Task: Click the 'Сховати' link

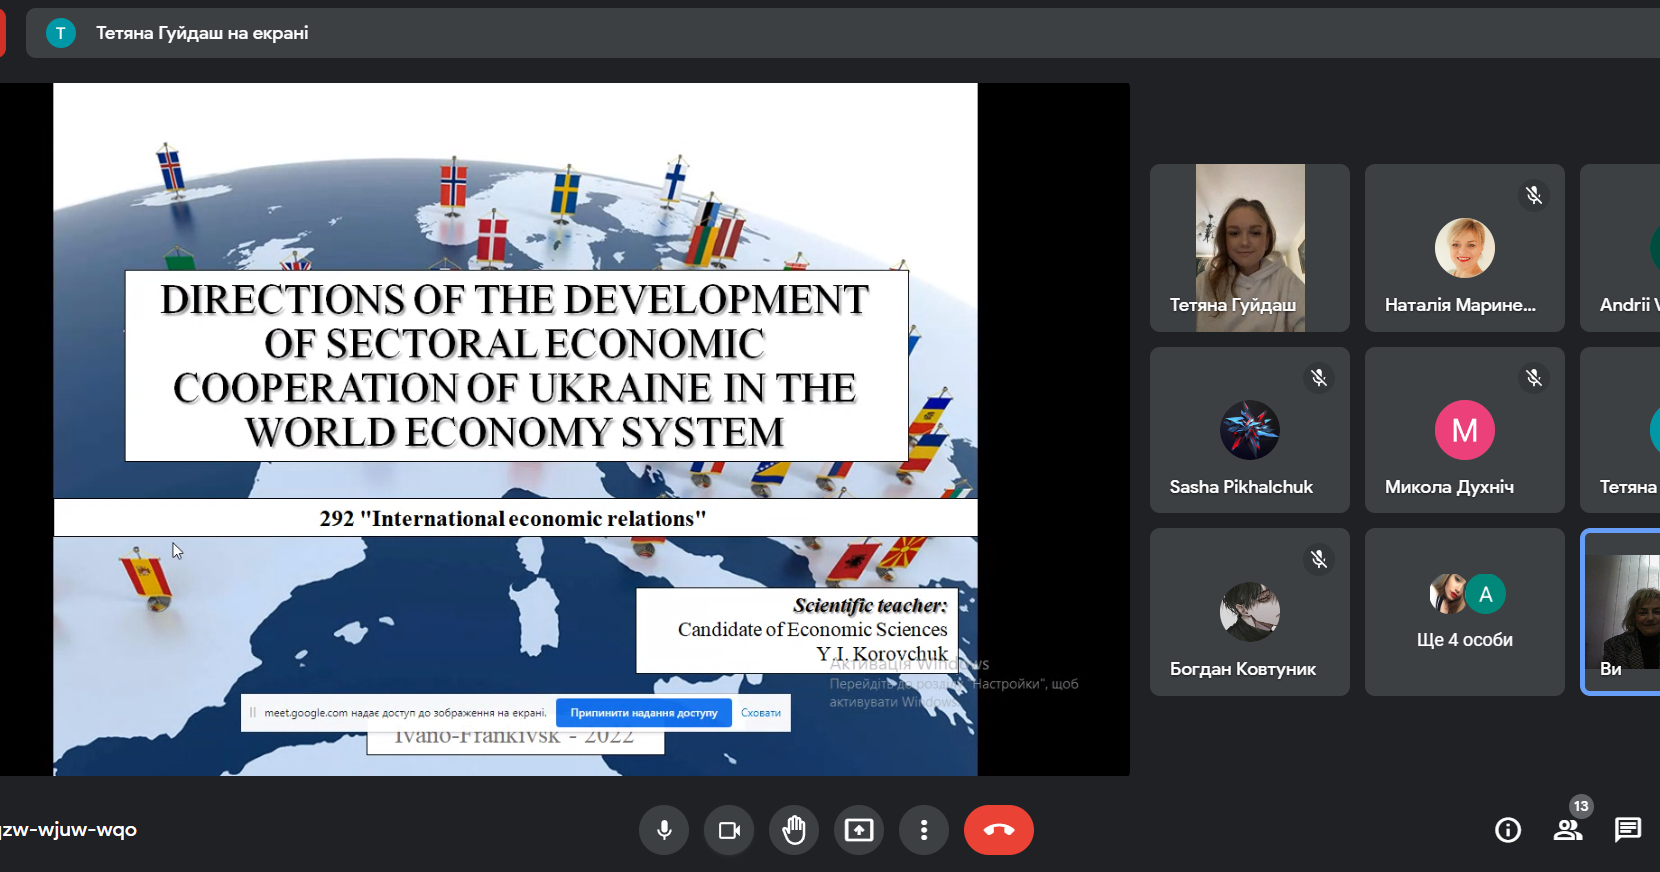Action: [761, 713]
